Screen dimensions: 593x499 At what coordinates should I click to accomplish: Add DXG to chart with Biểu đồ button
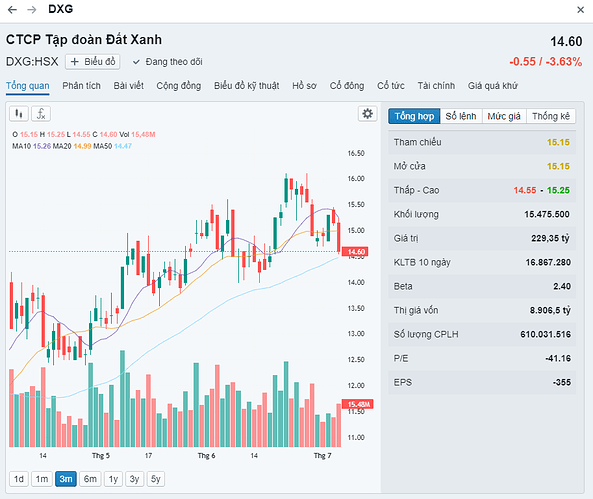click(93, 62)
